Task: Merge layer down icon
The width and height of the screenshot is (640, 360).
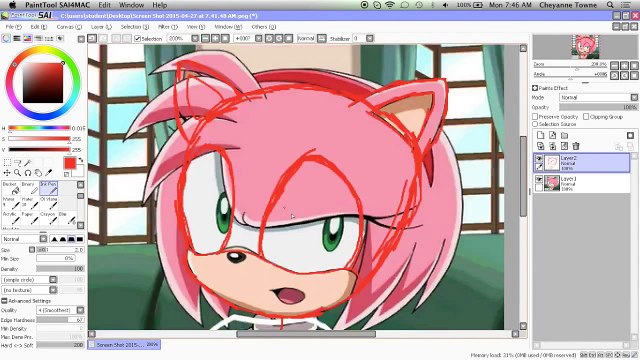Action: coord(552,146)
